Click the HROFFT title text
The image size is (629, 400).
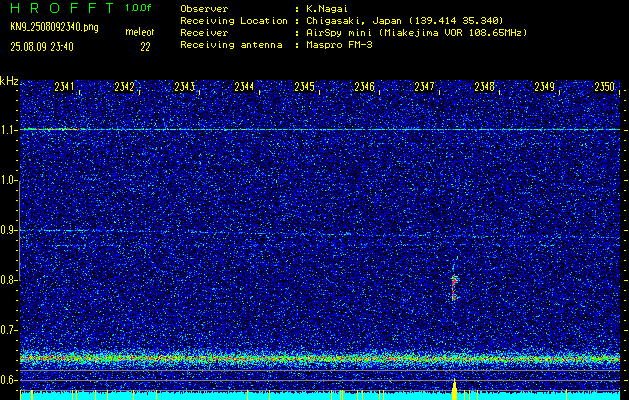[62, 8]
